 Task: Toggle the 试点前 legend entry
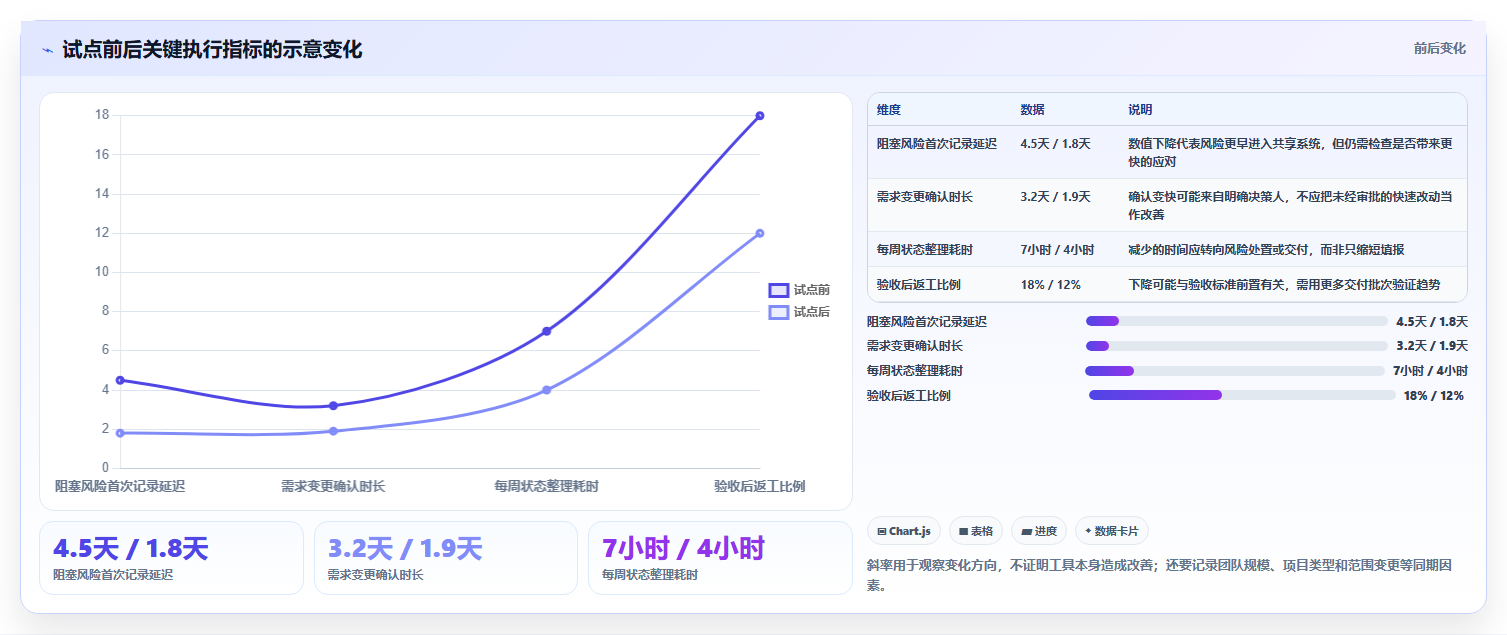click(799, 290)
